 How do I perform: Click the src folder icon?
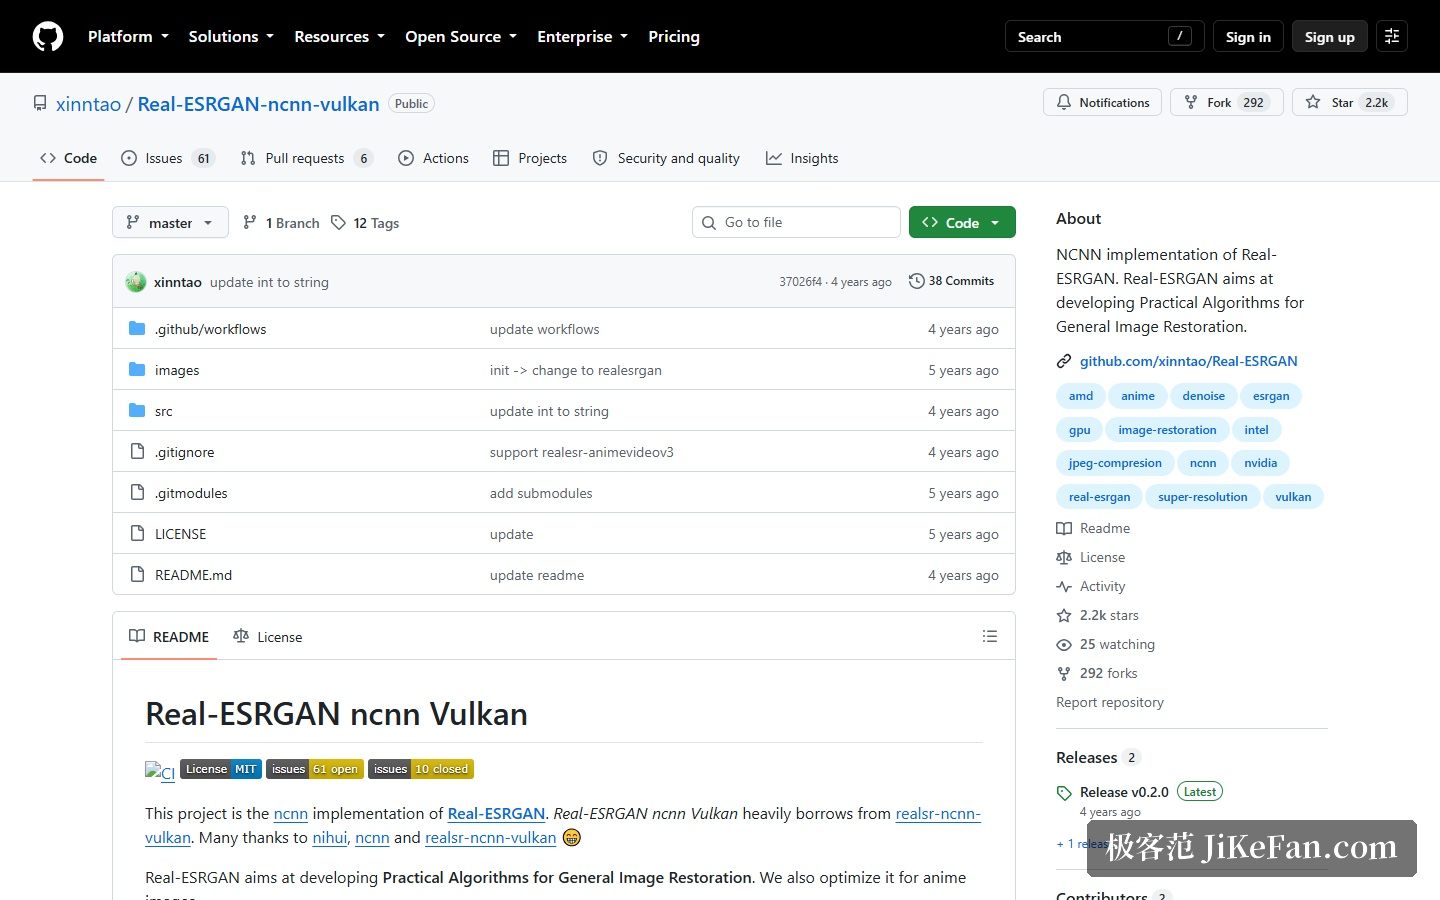click(137, 411)
